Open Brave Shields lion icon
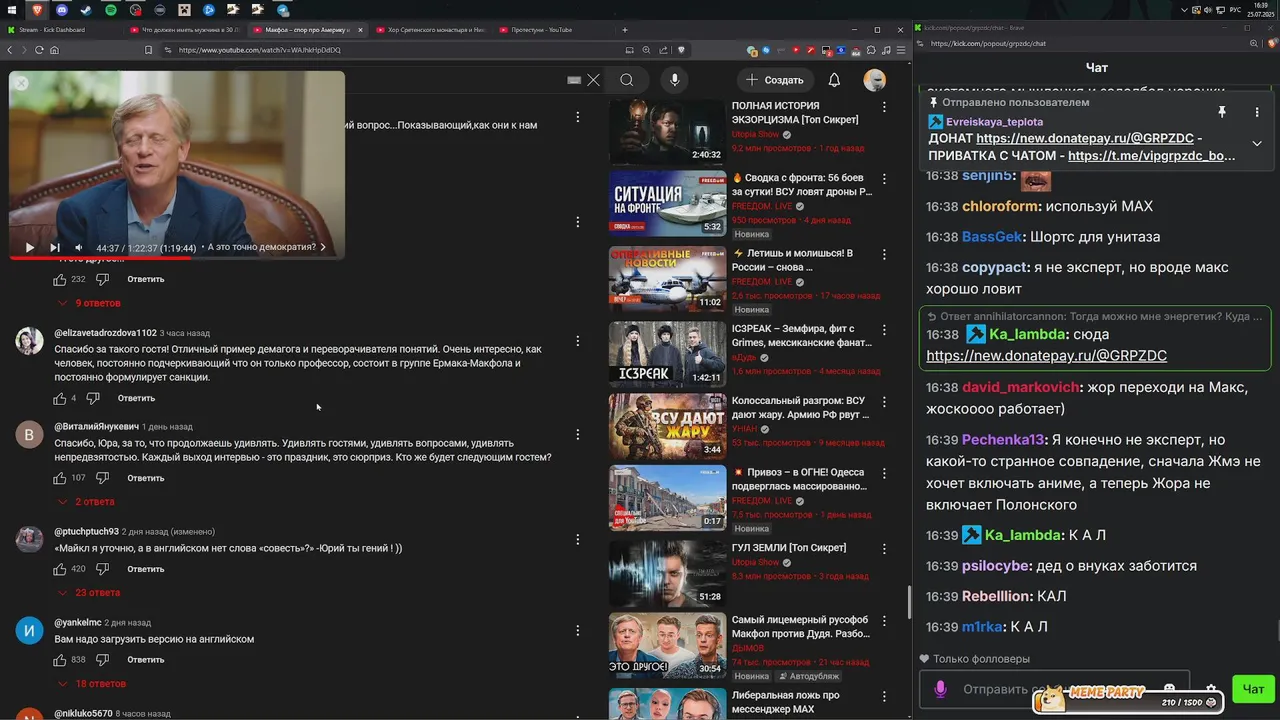 click(681, 50)
